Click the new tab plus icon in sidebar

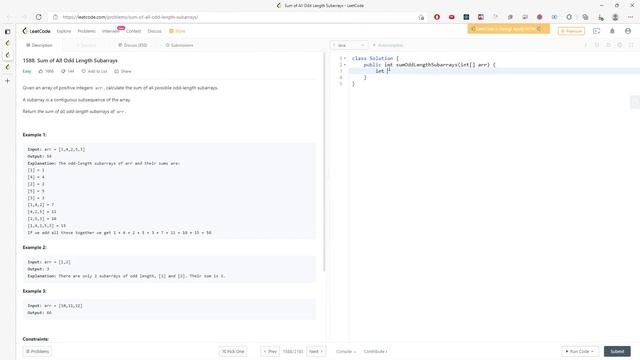(x=7, y=81)
